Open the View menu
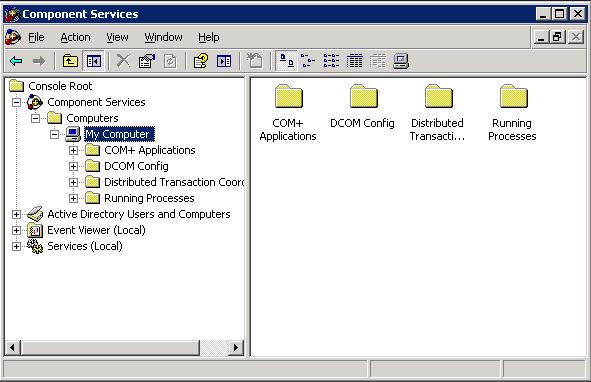The height and width of the screenshot is (382, 591). pyautogui.click(x=117, y=37)
